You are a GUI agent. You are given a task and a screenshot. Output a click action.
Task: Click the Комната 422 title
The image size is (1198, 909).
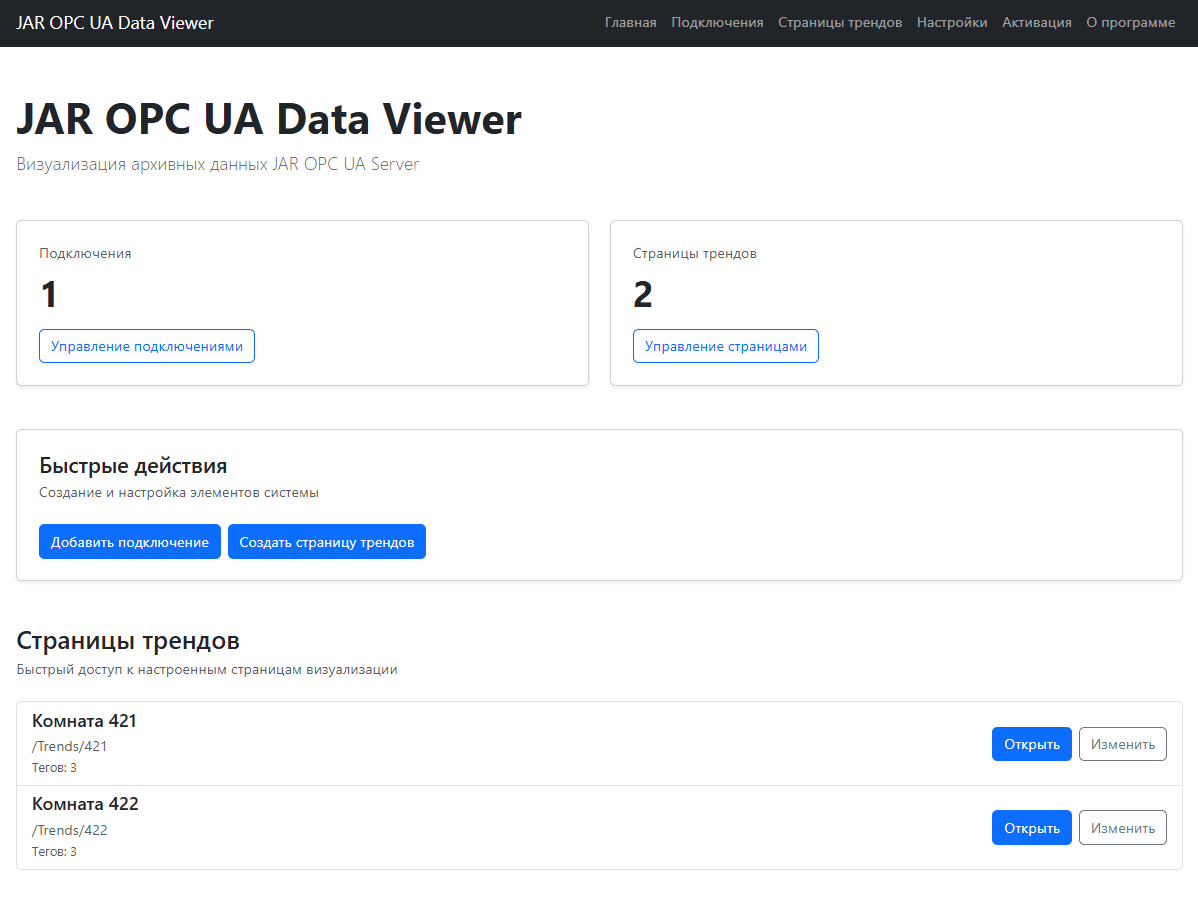coord(85,804)
